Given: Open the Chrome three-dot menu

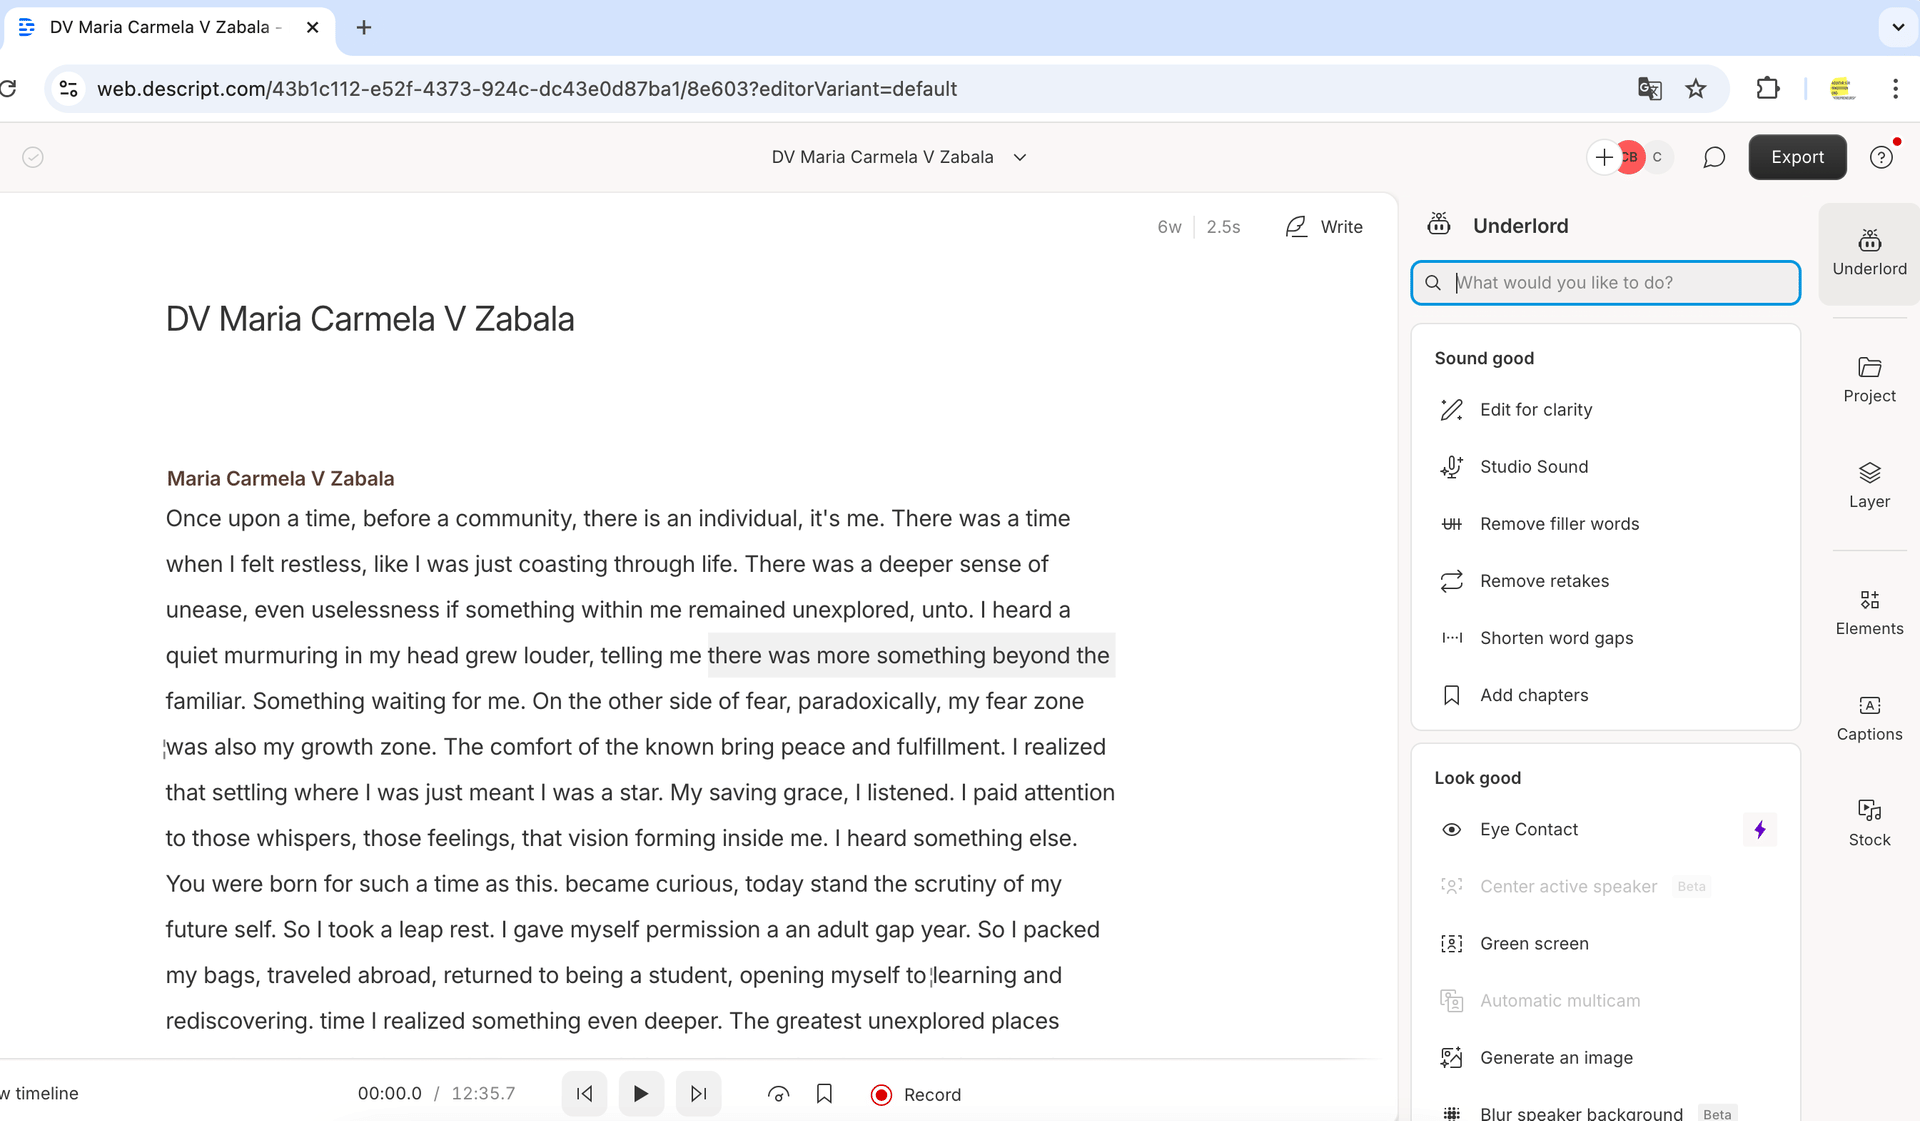Looking at the screenshot, I should click(x=1895, y=89).
